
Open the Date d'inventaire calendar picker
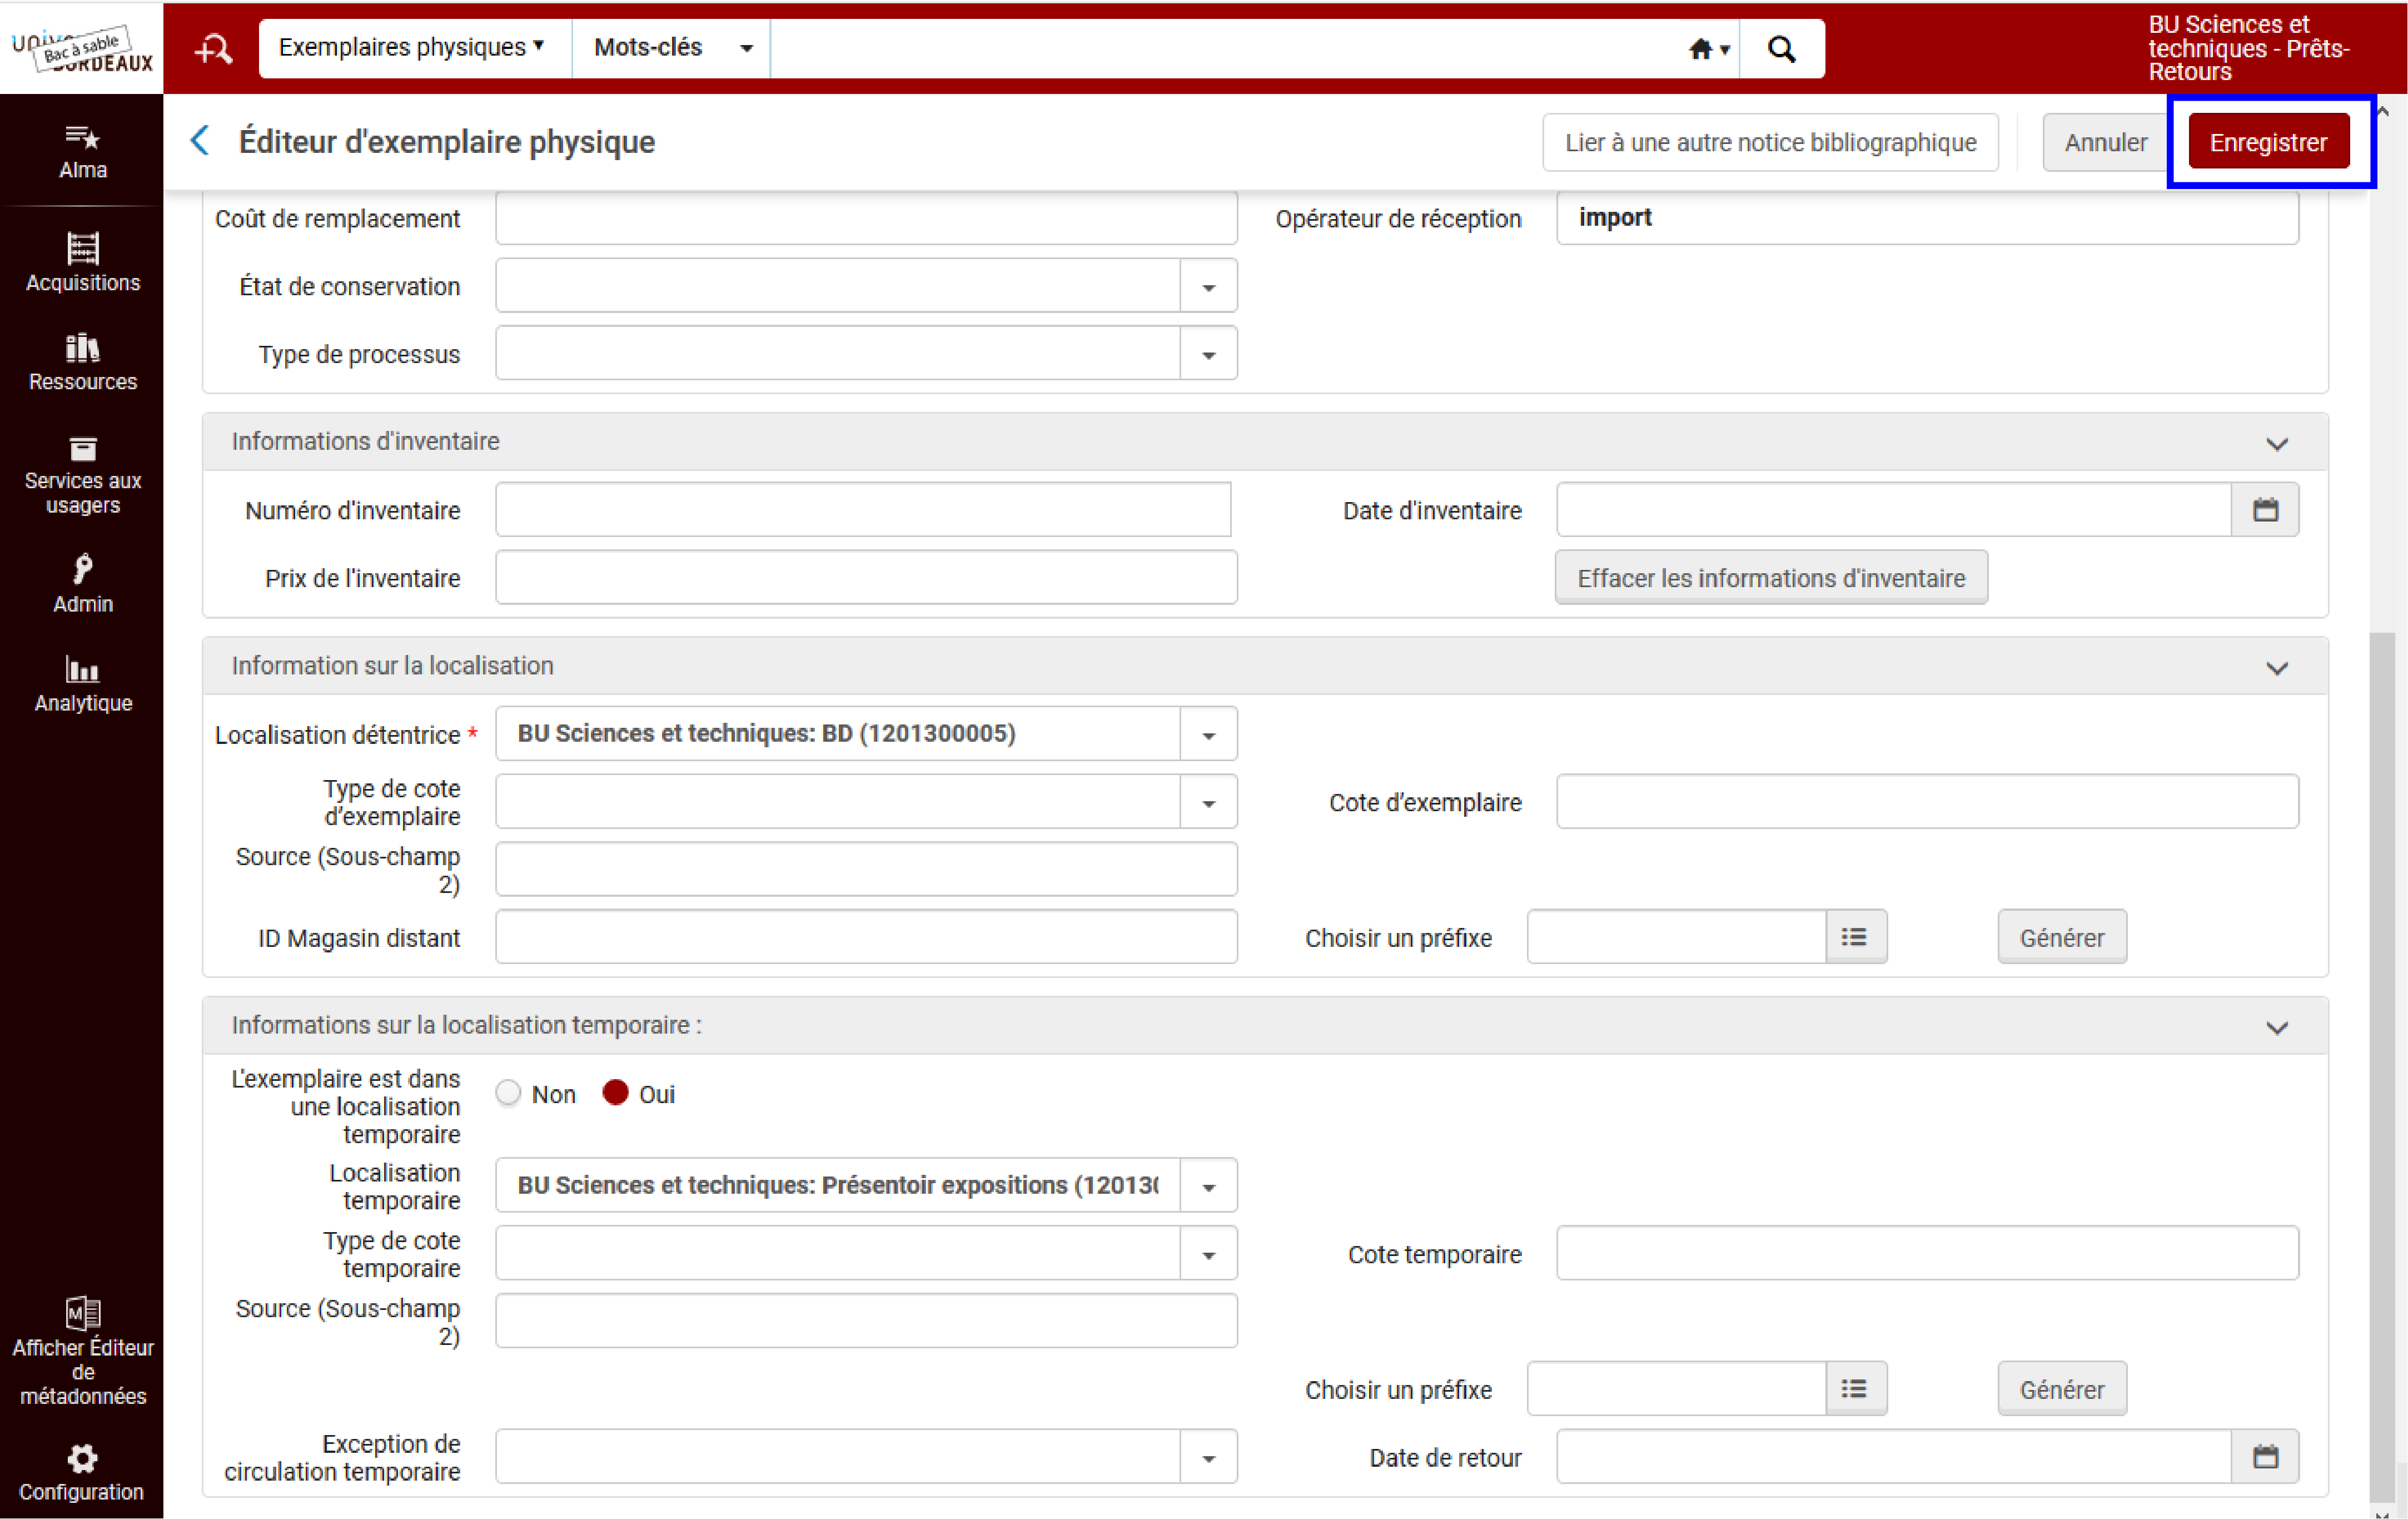[x=2265, y=510]
